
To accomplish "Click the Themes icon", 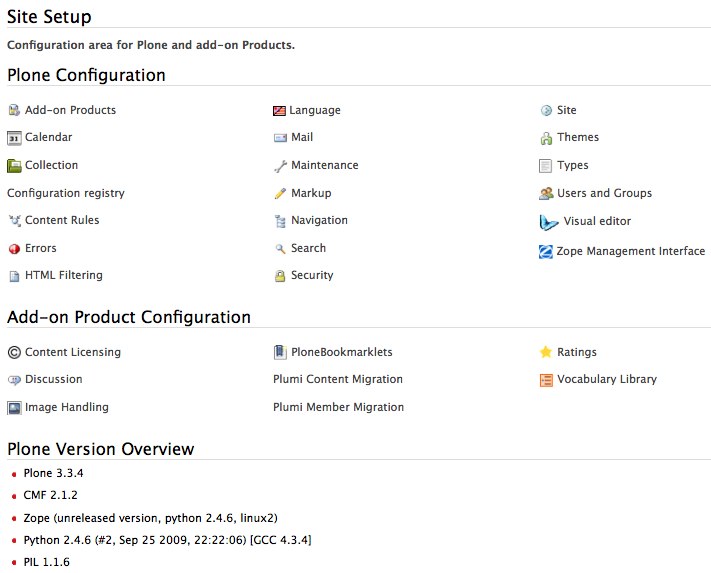I will (546, 138).
